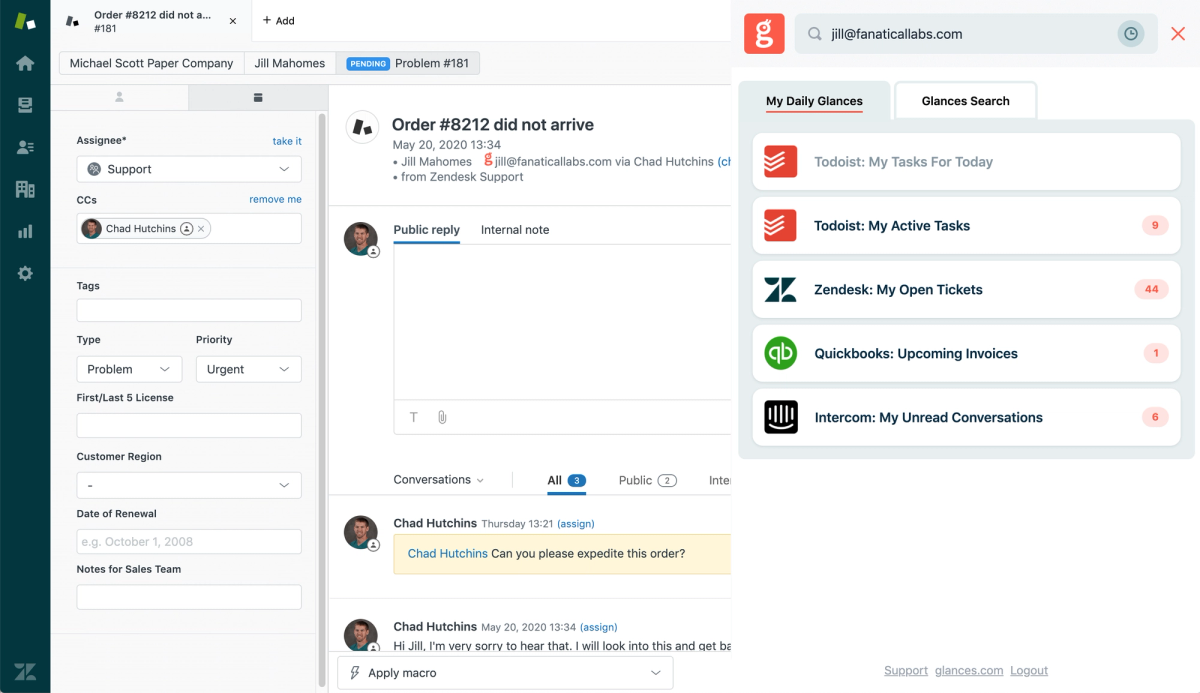Click the clock history icon in search bar
Image resolution: width=1200 pixels, height=693 pixels.
pyautogui.click(x=1130, y=34)
